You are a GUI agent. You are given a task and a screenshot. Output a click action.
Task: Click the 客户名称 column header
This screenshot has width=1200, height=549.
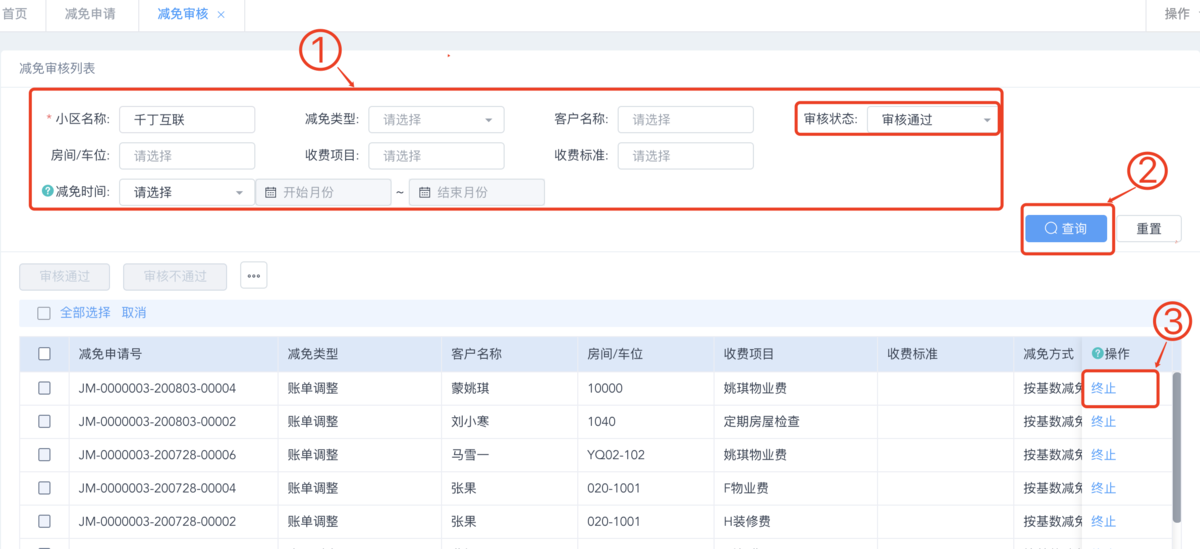point(508,354)
